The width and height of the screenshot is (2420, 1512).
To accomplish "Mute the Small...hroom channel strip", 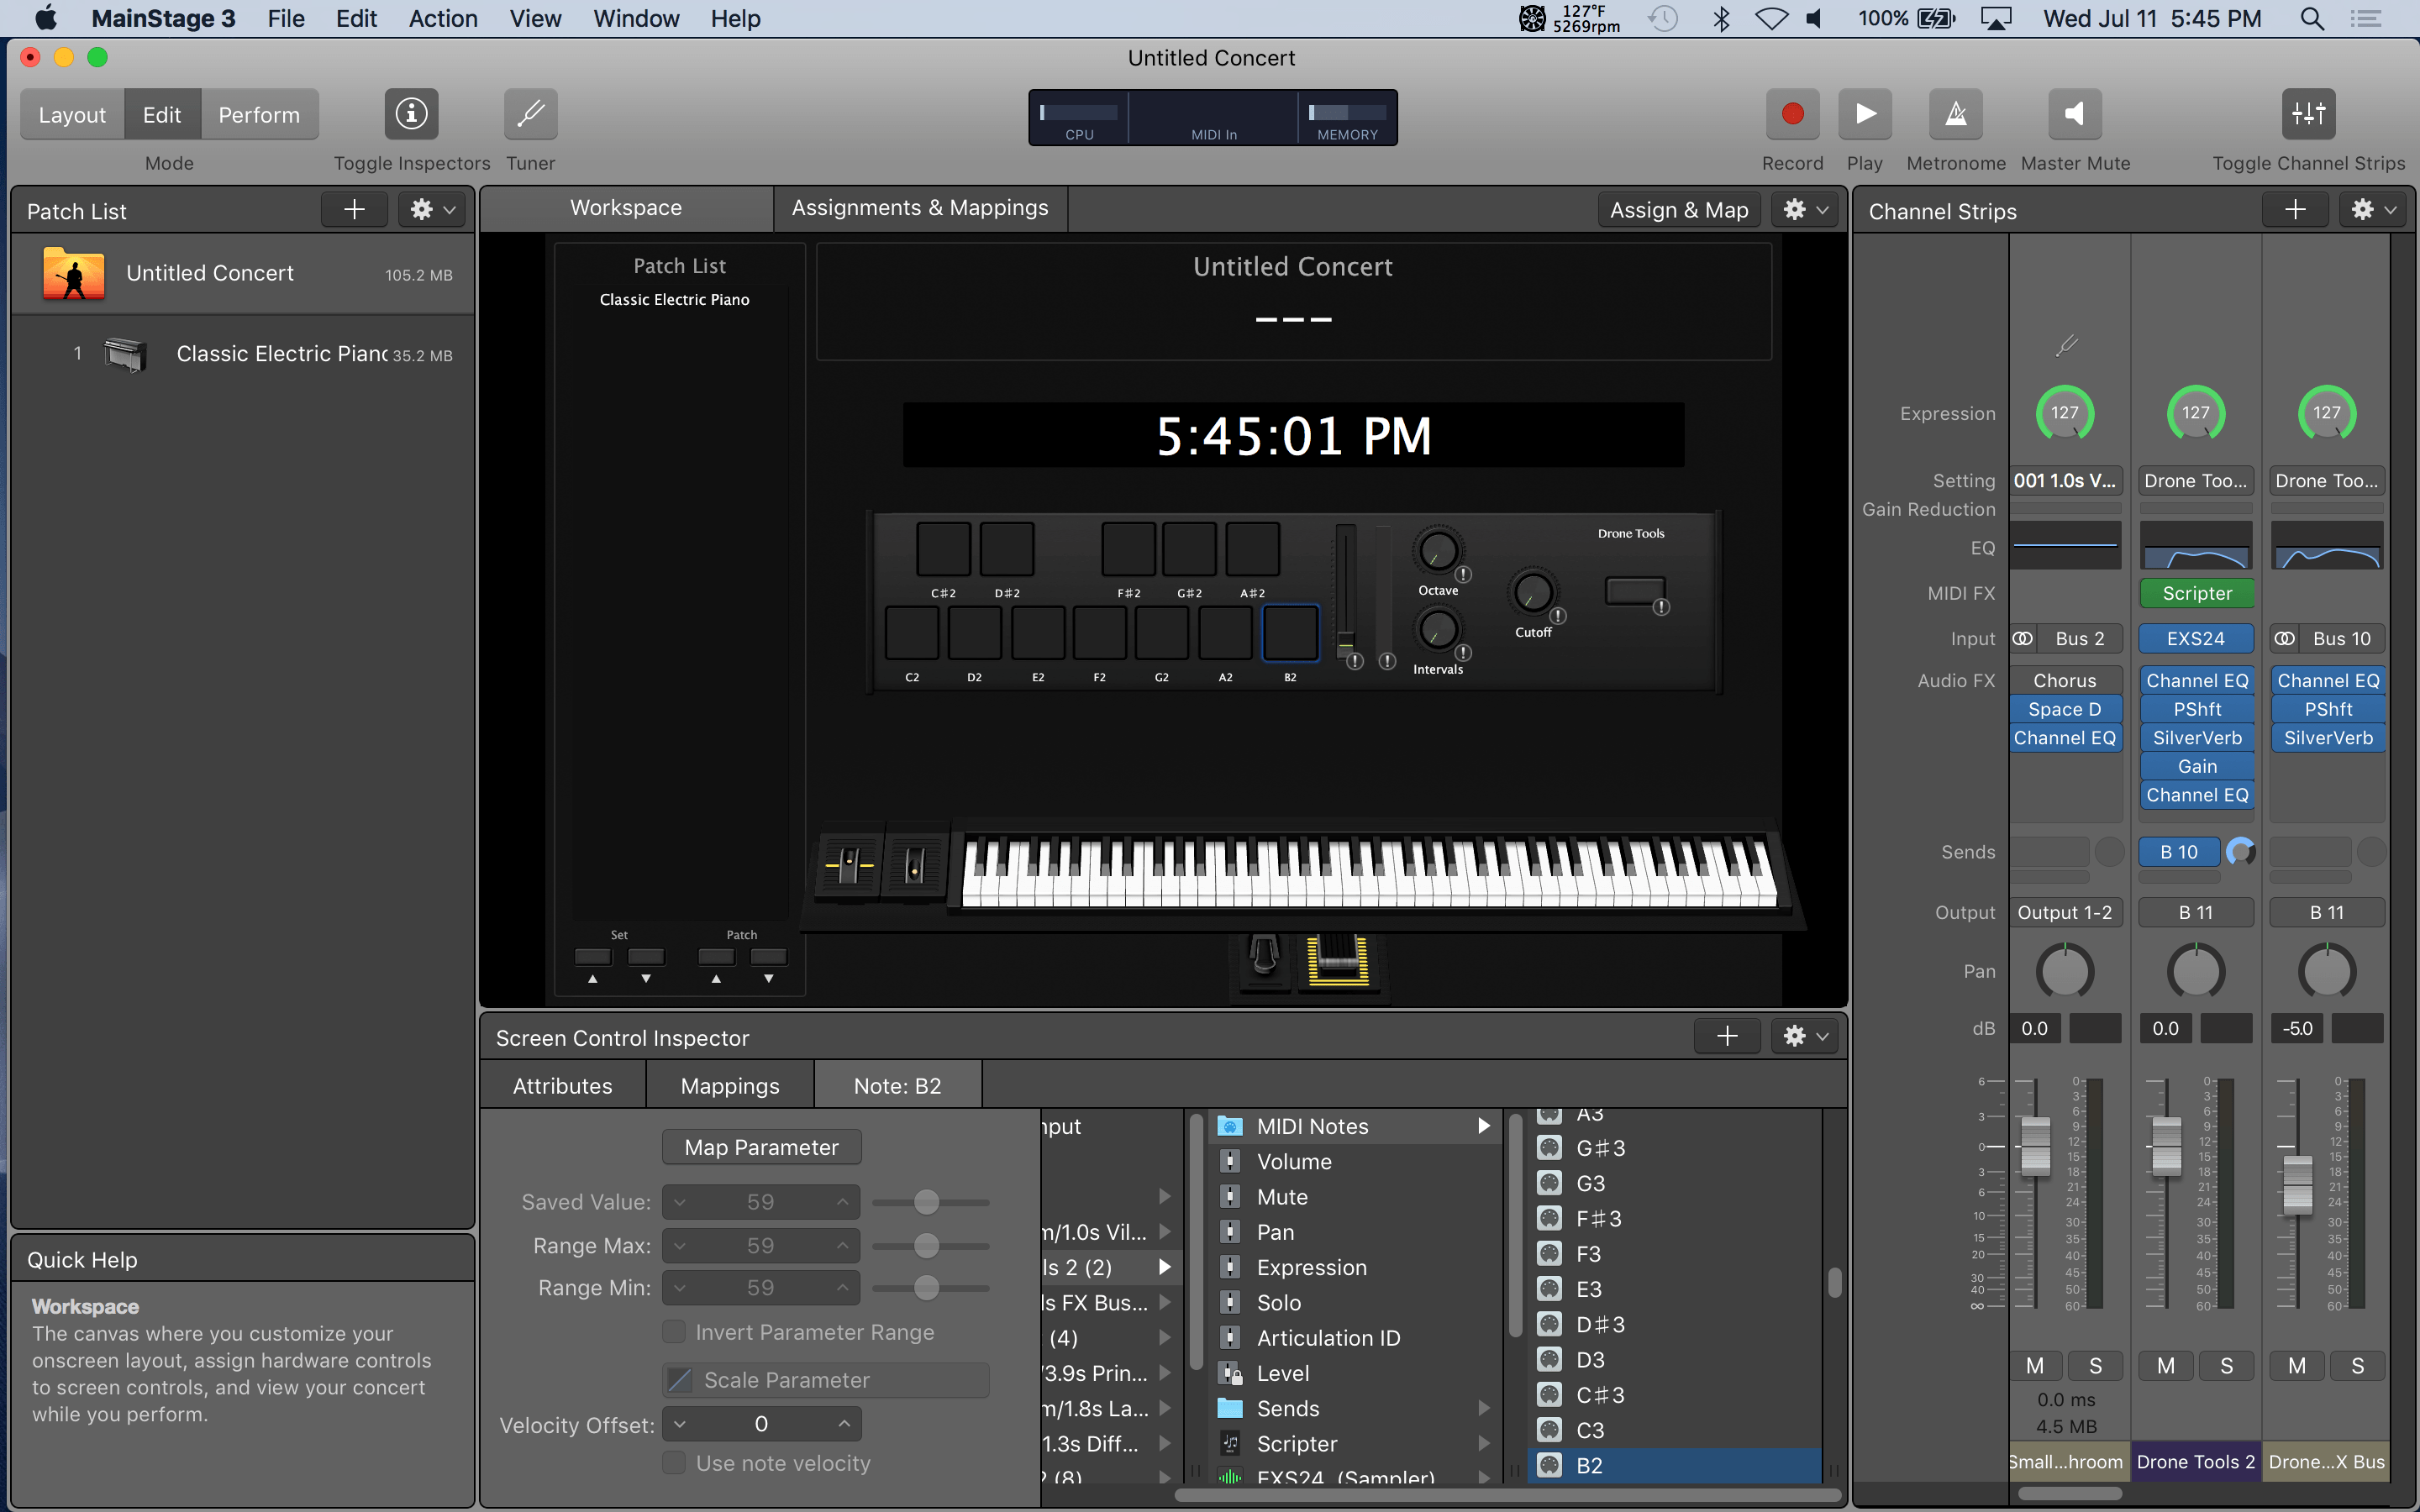I will tap(2035, 1366).
